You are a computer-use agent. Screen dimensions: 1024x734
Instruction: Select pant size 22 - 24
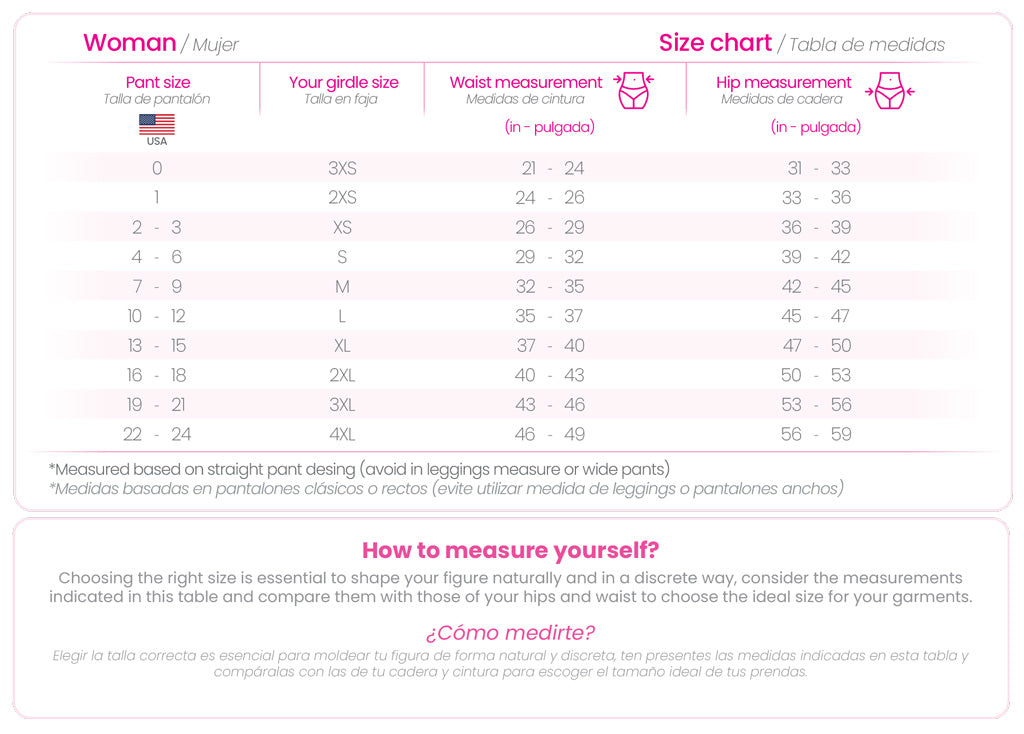tap(157, 434)
